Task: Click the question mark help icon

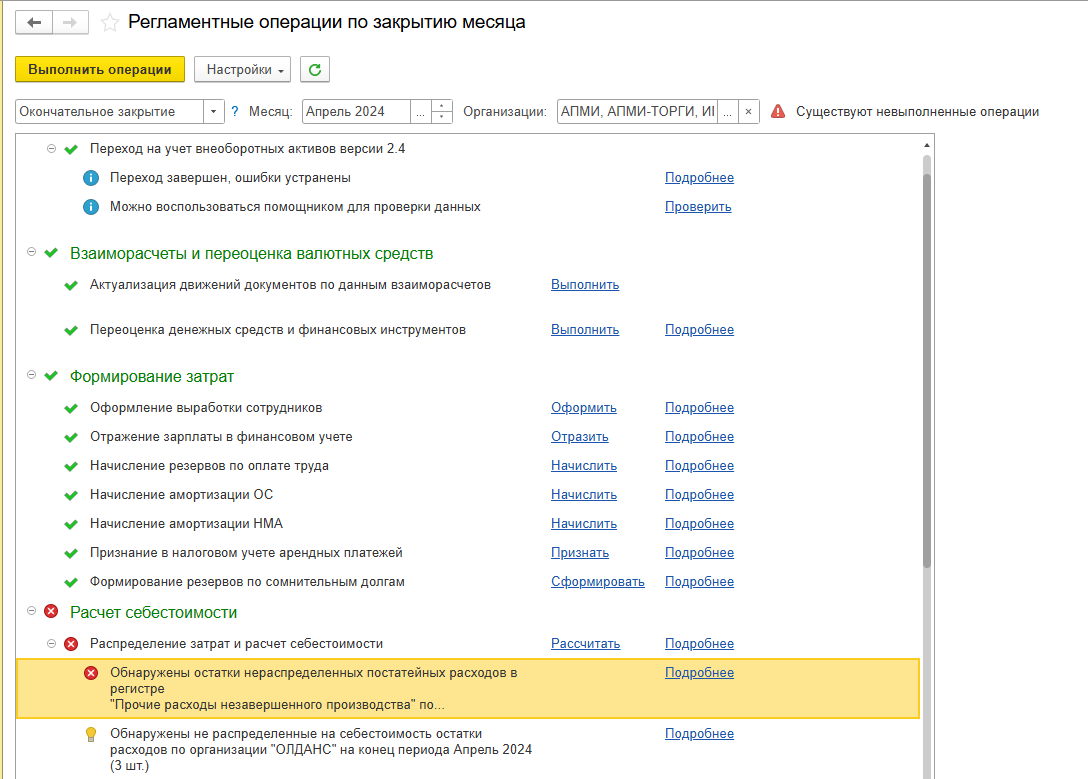Action: point(235,111)
